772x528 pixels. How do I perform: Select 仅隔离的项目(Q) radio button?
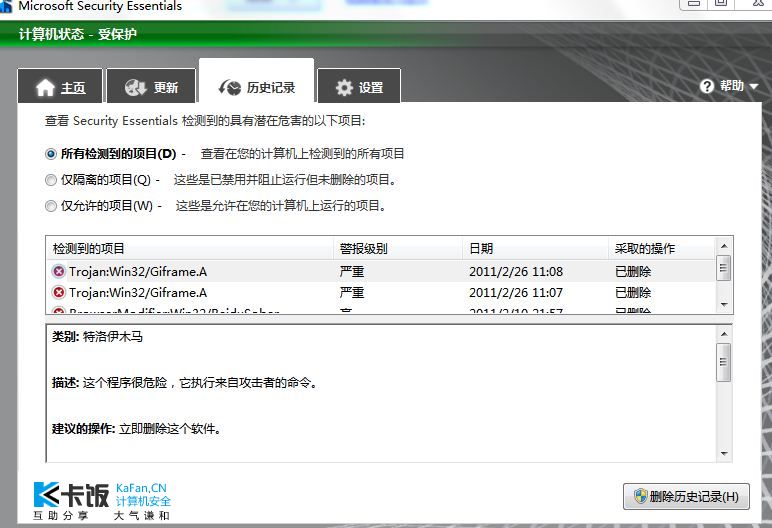point(51,180)
